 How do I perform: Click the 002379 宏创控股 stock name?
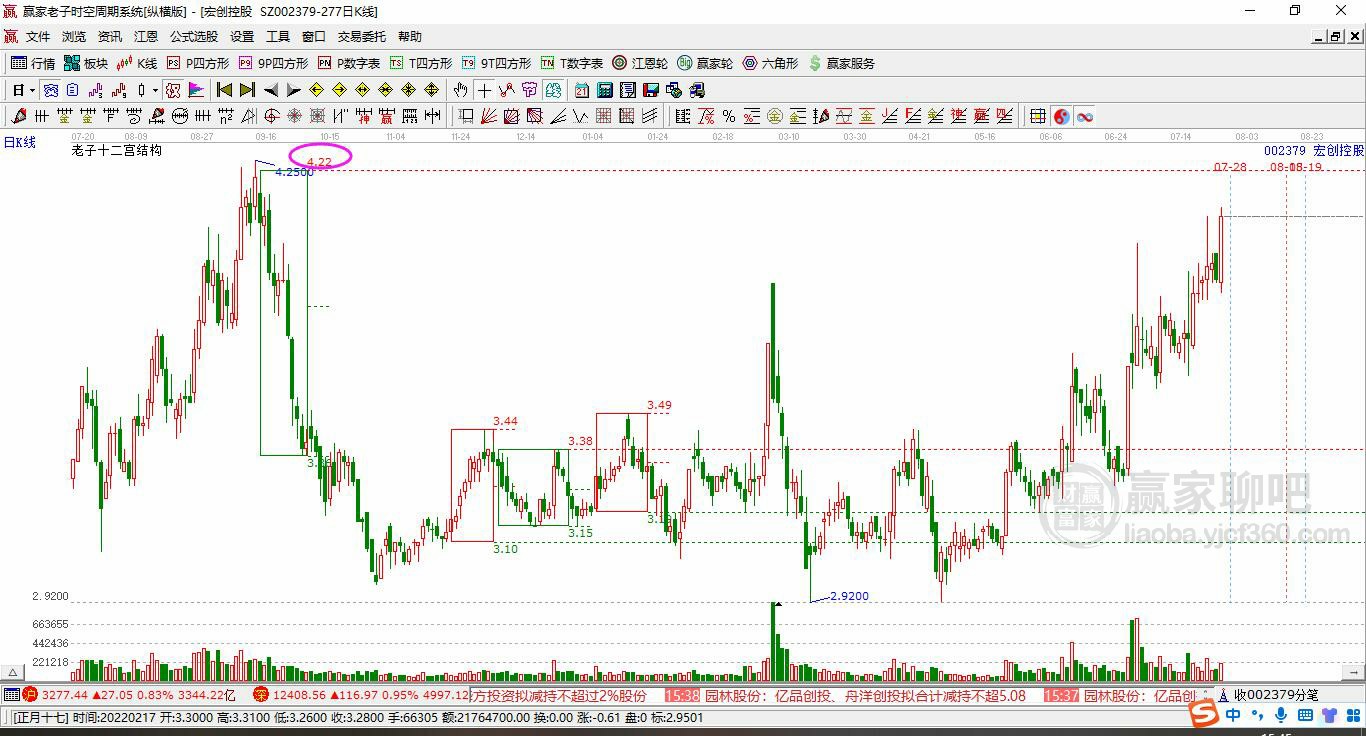1313,151
